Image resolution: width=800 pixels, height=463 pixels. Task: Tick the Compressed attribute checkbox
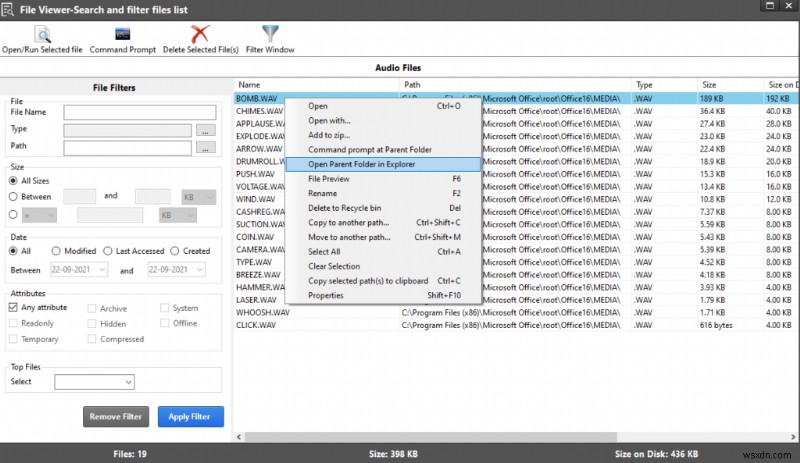point(92,339)
